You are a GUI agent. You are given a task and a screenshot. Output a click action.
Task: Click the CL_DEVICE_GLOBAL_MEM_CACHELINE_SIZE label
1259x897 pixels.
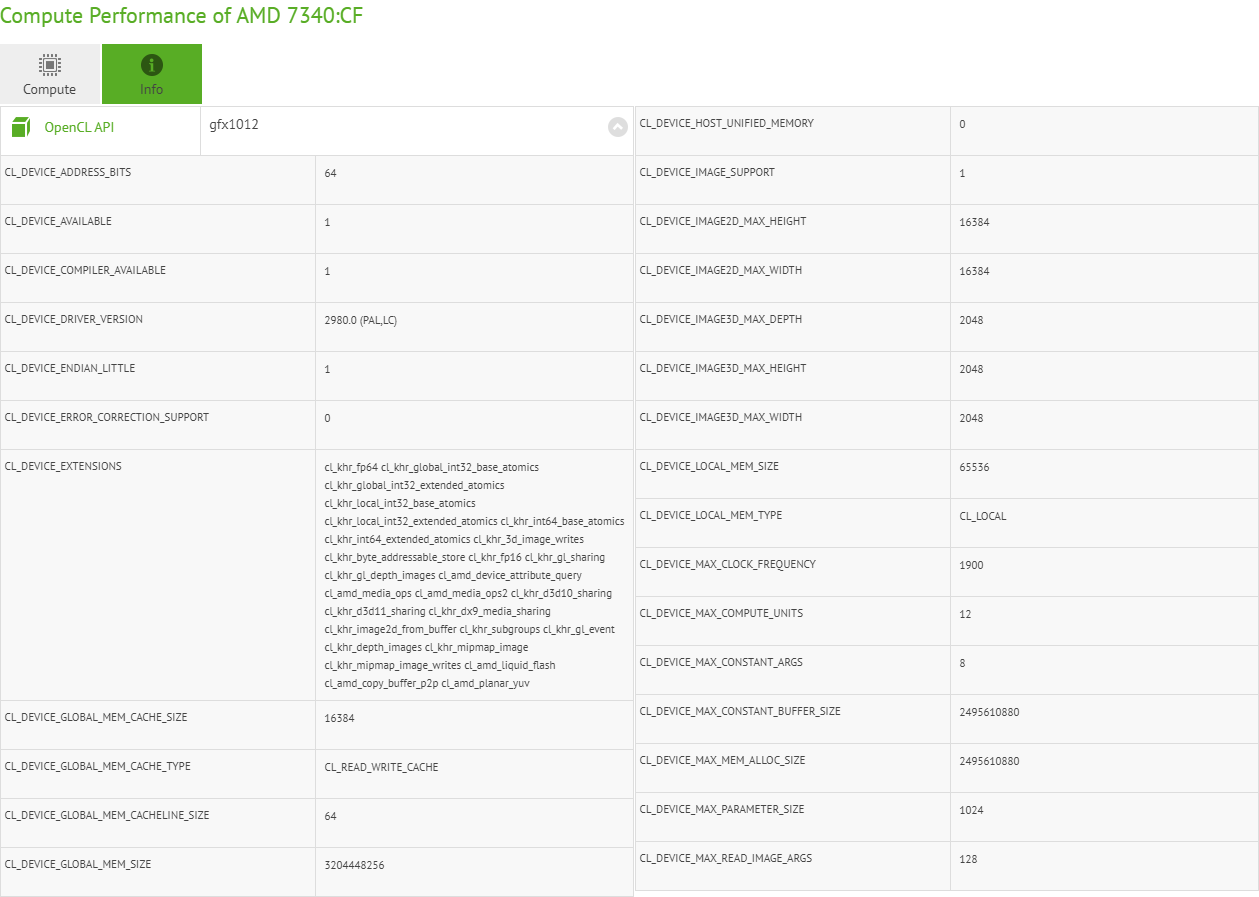pos(107,815)
